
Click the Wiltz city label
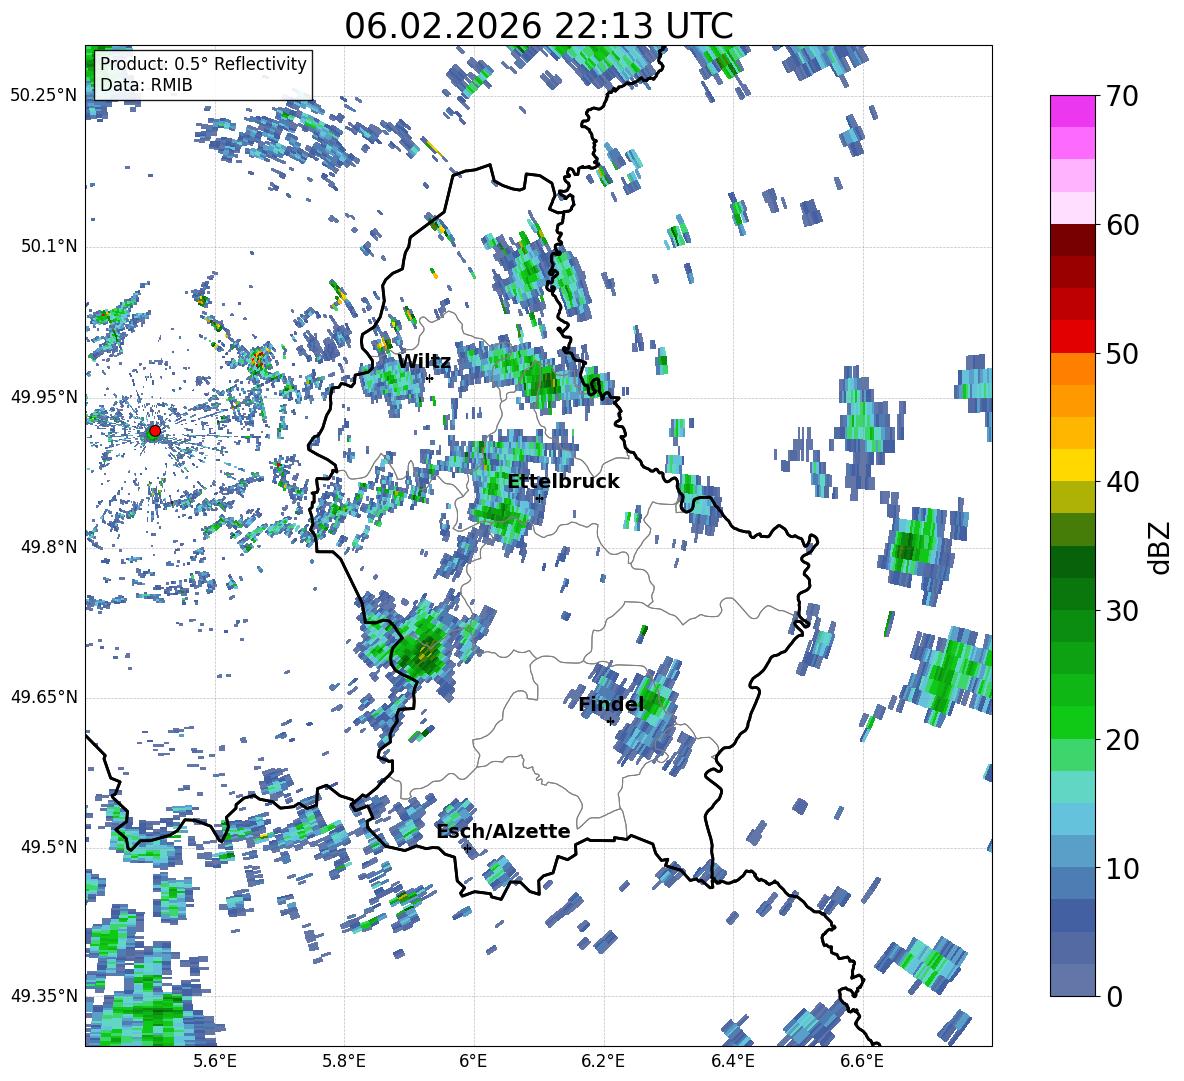pos(424,362)
